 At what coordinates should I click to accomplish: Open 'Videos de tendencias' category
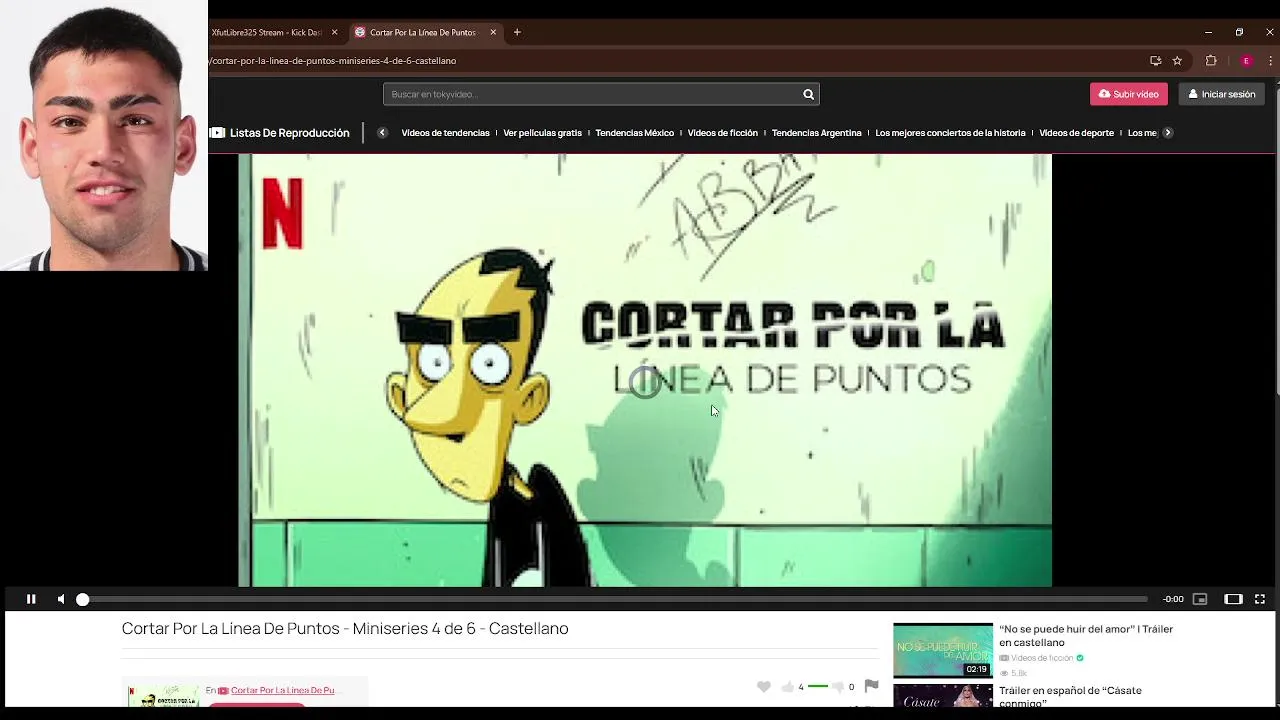(x=445, y=133)
